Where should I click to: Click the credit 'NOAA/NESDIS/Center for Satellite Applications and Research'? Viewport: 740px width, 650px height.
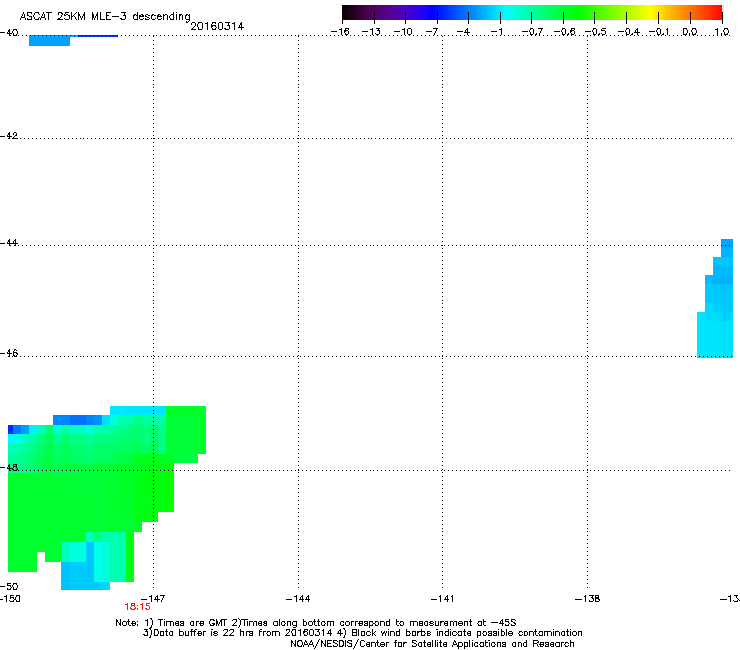tap(432, 644)
